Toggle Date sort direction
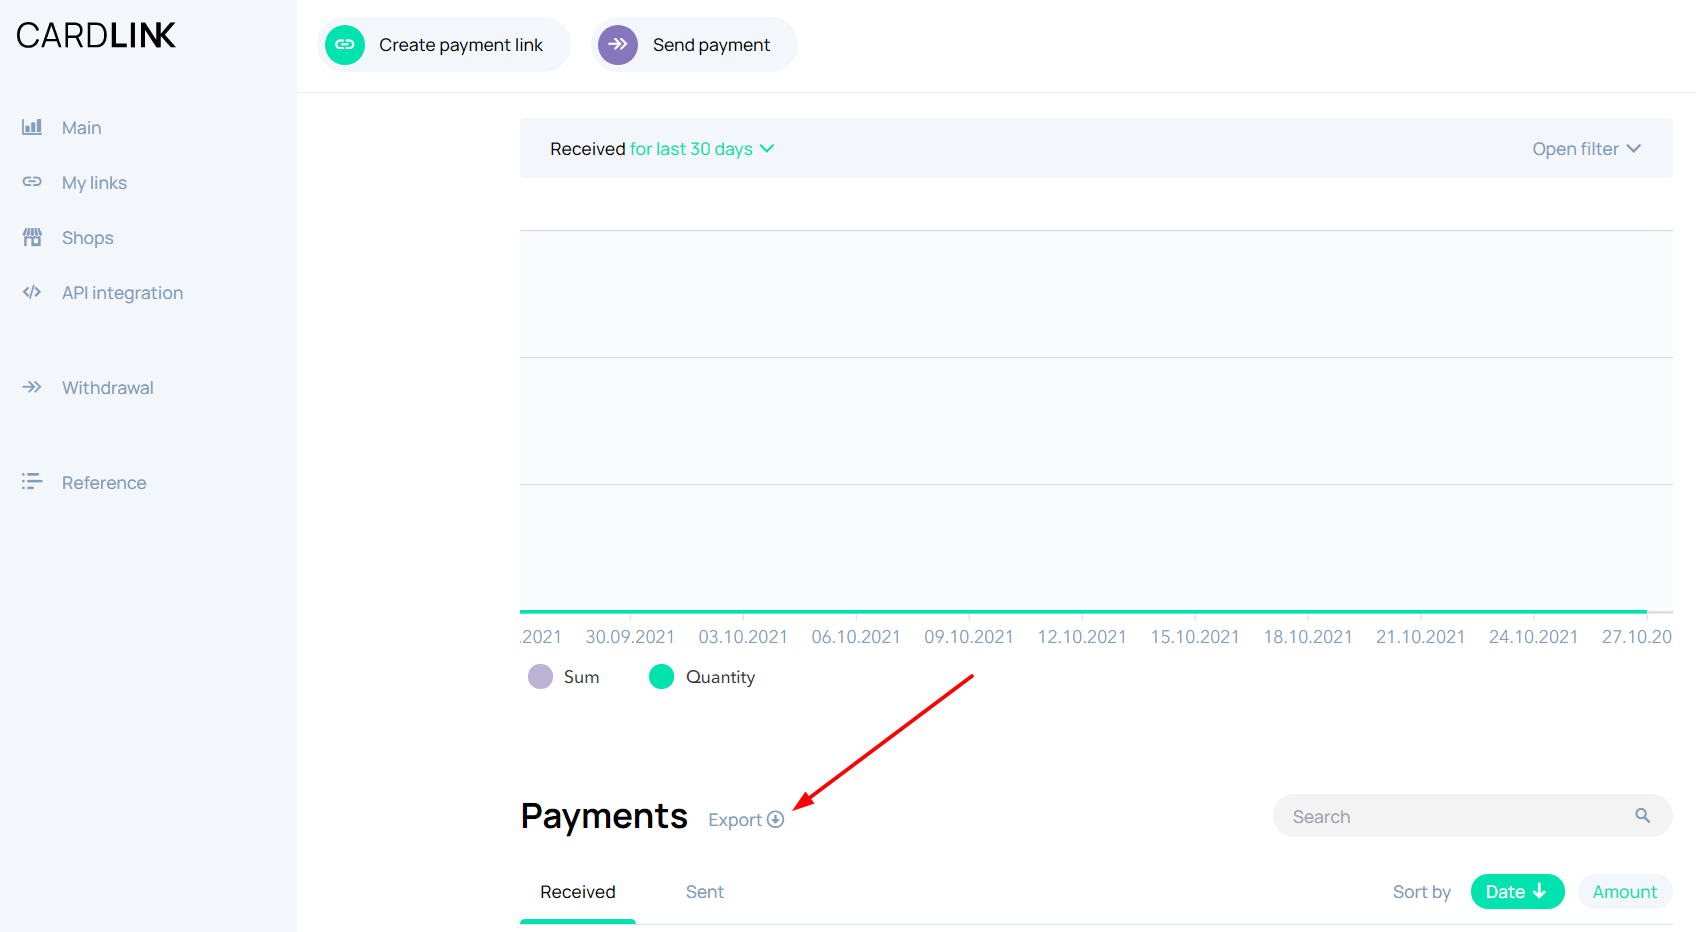The width and height of the screenshot is (1696, 932). (x=1516, y=892)
